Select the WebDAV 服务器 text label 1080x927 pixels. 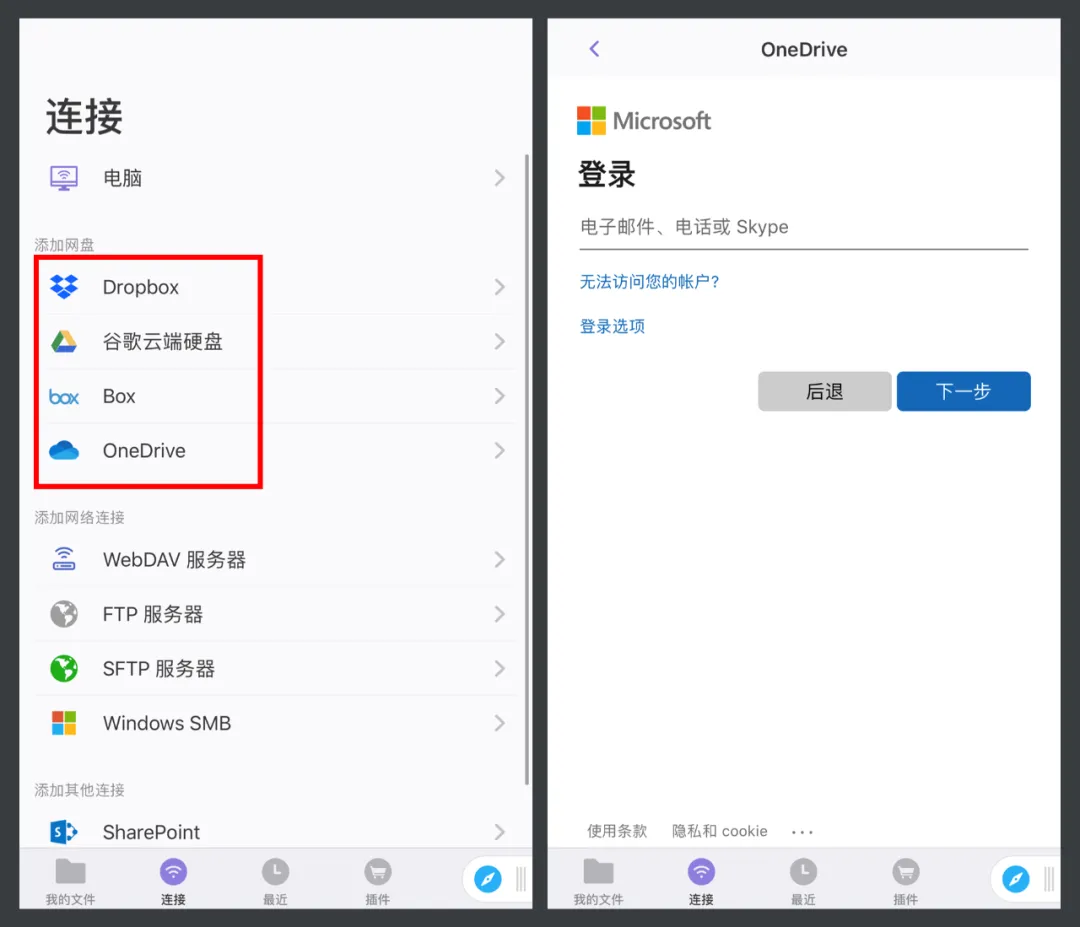pos(174,559)
